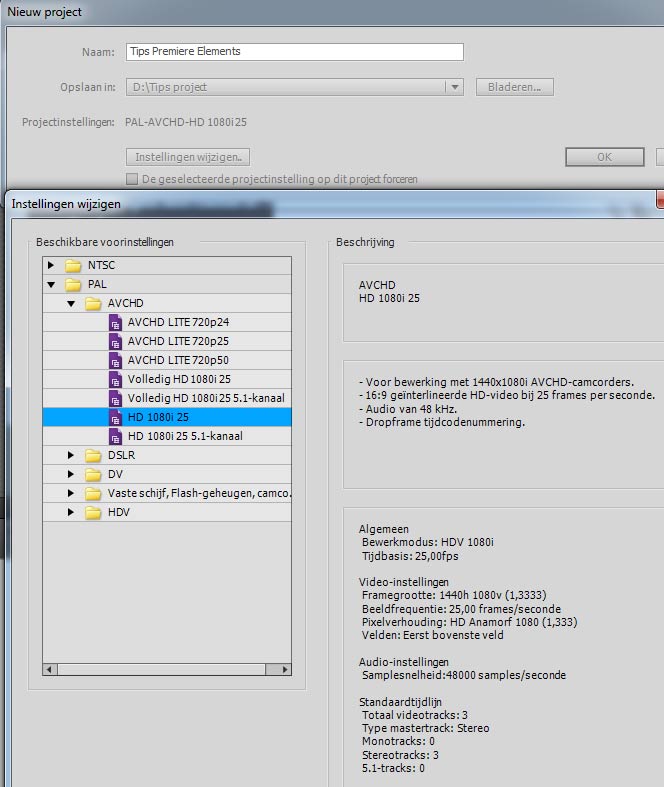This screenshot has height=787, width=664.
Task: Select the Vaste schijf, Flash-geheugen label
Action: click(x=199, y=493)
